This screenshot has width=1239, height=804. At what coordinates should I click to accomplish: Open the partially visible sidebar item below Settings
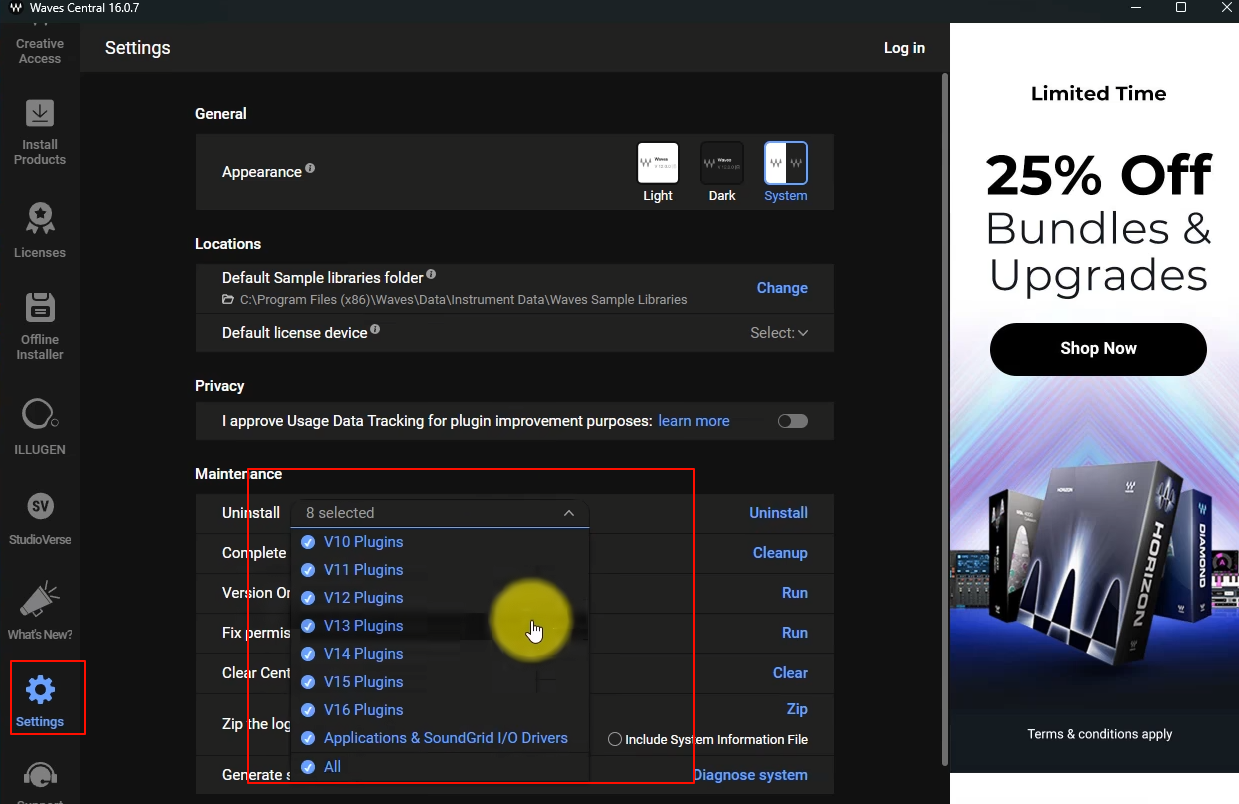click(x=41, y=780)
